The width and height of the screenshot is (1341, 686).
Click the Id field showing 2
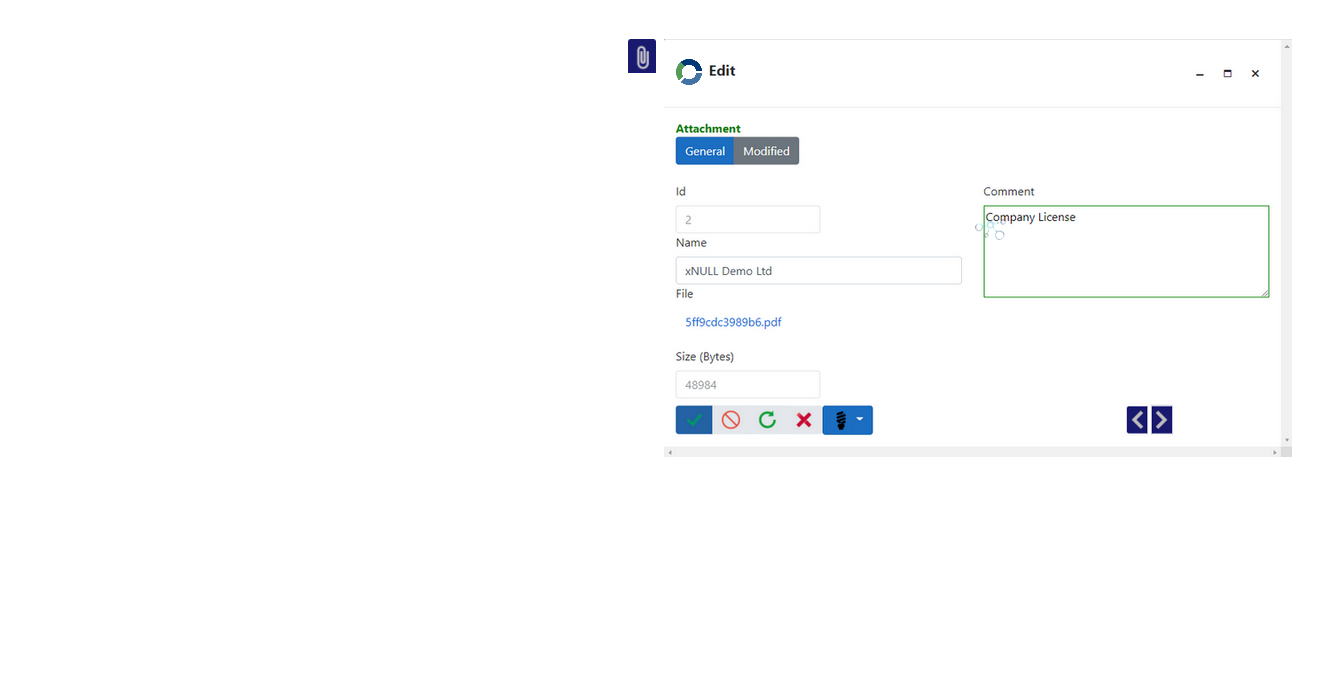pyautogui.click(x=748, y=220)
